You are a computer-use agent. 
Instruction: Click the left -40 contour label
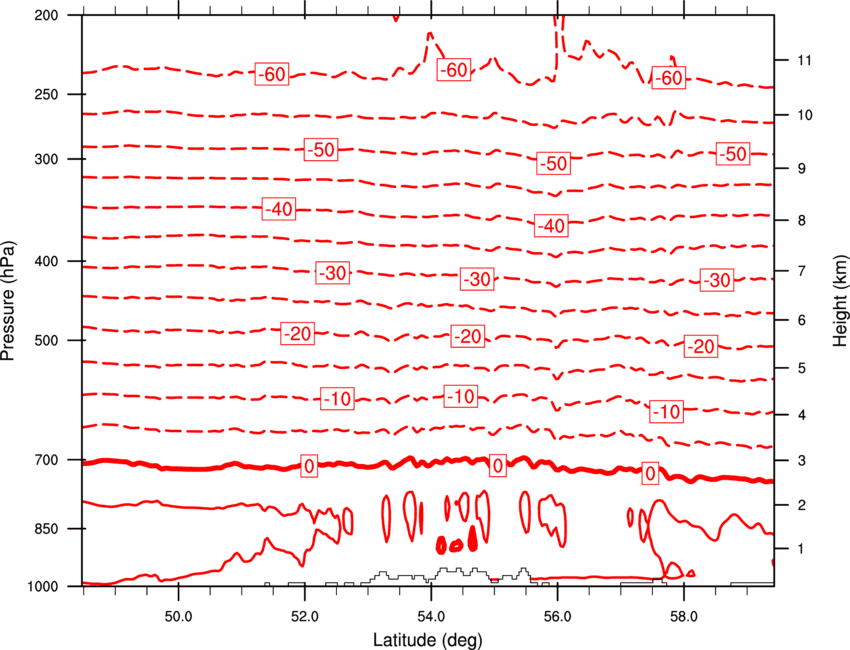[x=279, y=209]
